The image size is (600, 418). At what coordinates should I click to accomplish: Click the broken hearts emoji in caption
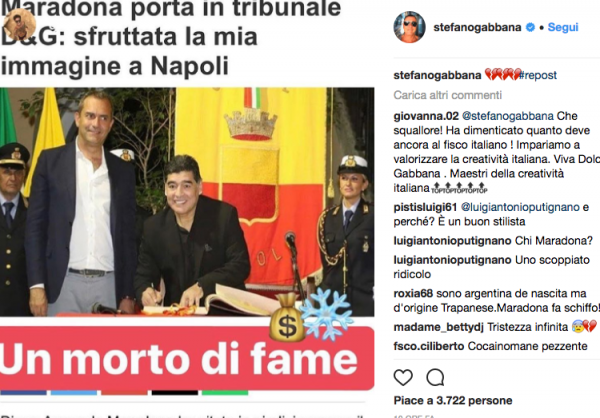point(503,74)
